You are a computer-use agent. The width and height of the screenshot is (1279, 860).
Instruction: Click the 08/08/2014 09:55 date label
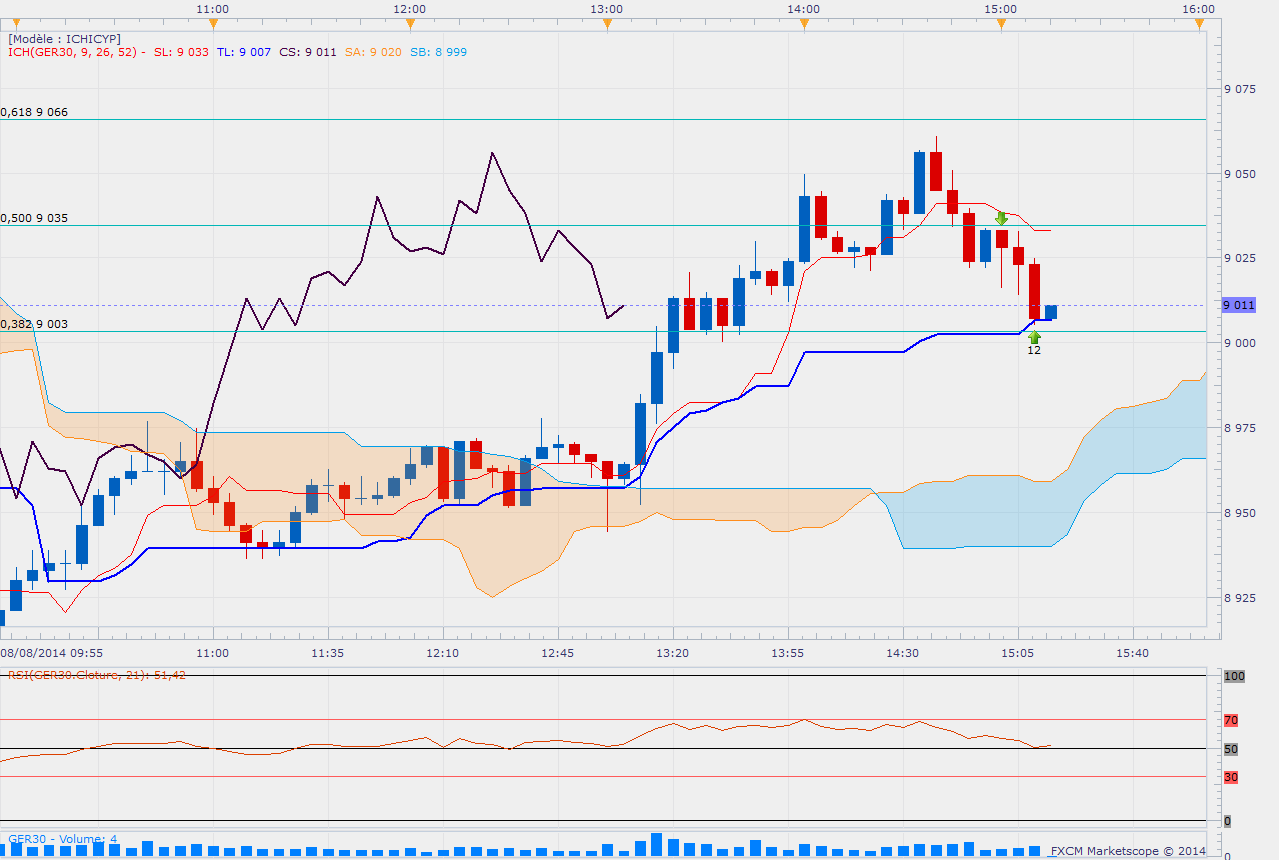(x=51, y=652)
